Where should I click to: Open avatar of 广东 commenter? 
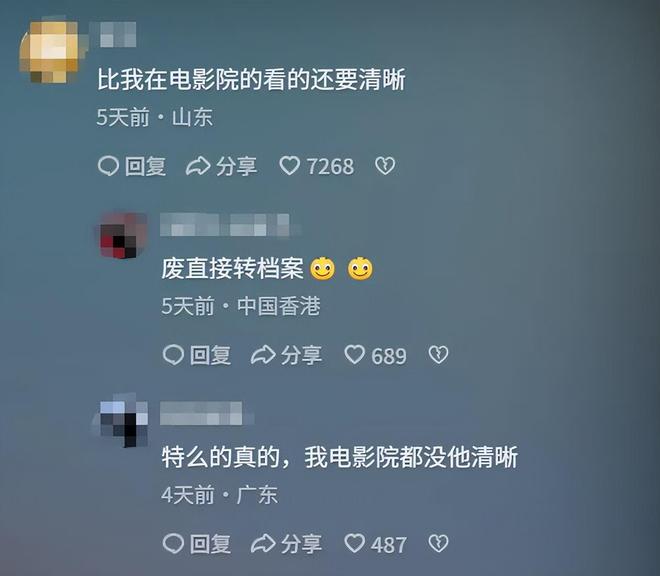(x=122, y=421)
